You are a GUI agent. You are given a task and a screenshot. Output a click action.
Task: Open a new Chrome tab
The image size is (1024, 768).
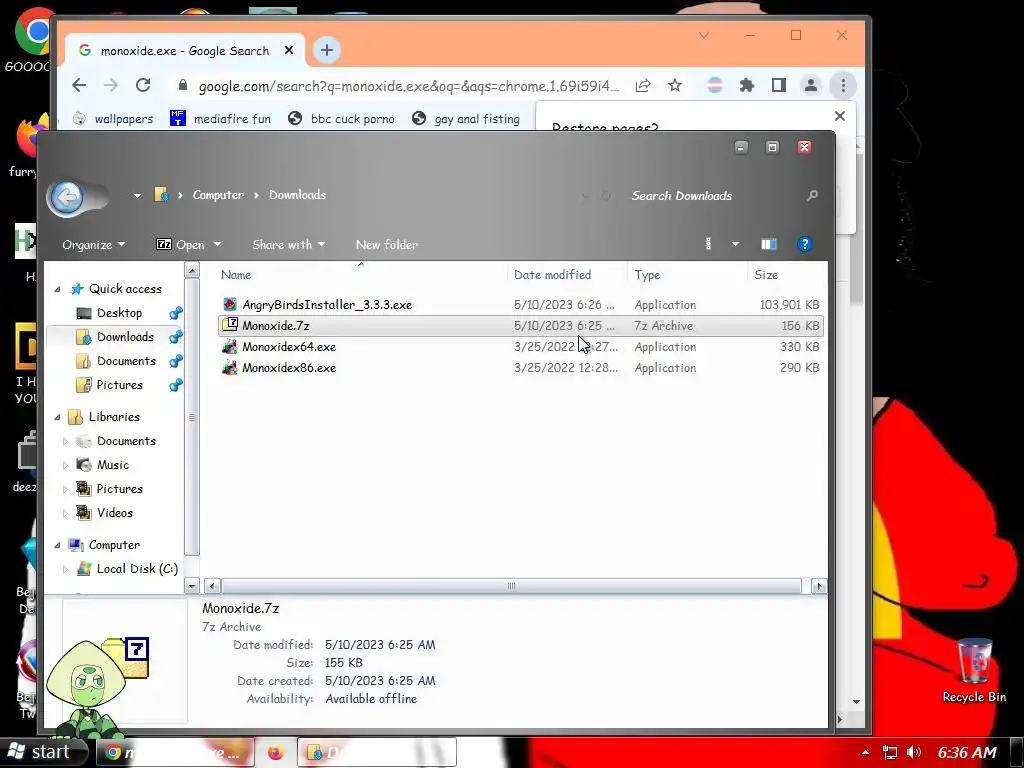(327, 50)
